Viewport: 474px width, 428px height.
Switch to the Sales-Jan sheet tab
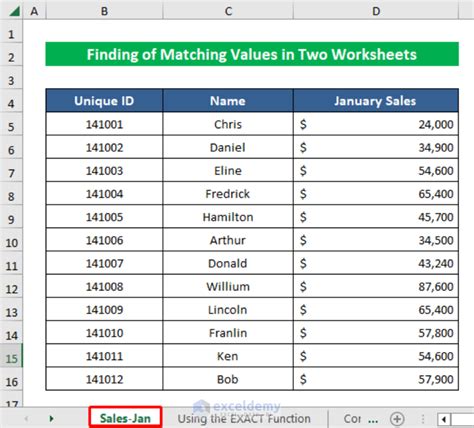[x=125, y=418]
